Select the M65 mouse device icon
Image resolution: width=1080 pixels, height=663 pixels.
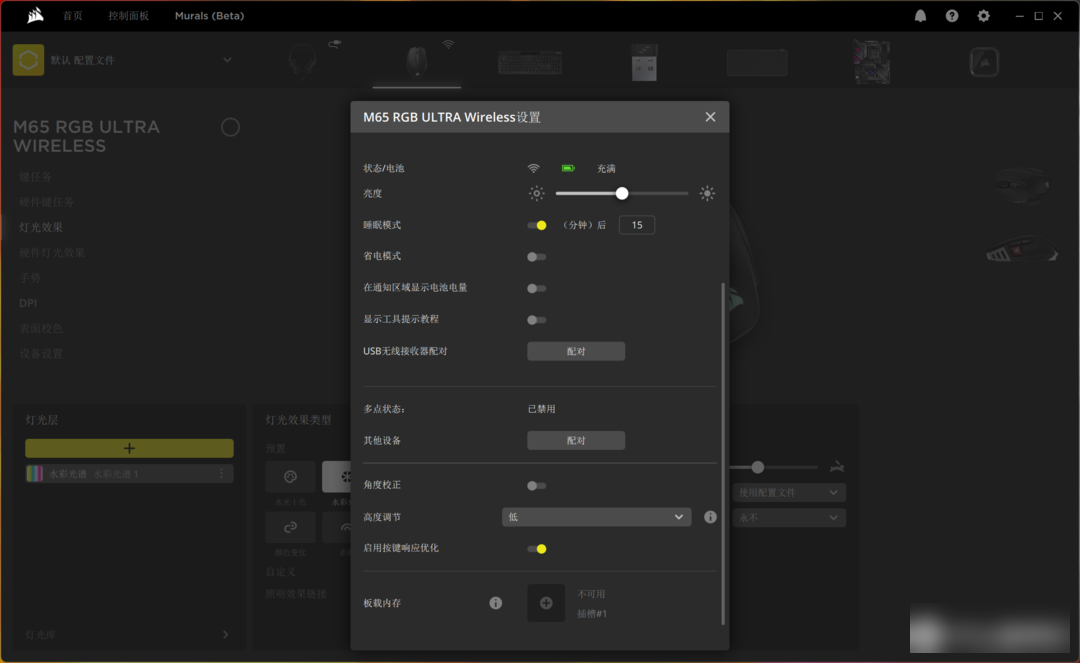[416, 61]
